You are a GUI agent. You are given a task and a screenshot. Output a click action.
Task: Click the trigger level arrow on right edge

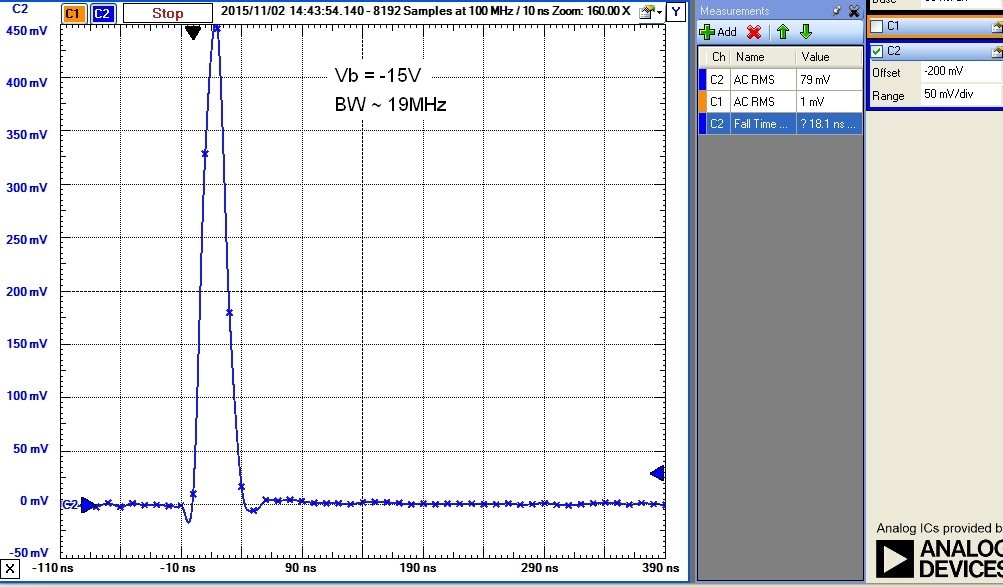pos(657,473)
